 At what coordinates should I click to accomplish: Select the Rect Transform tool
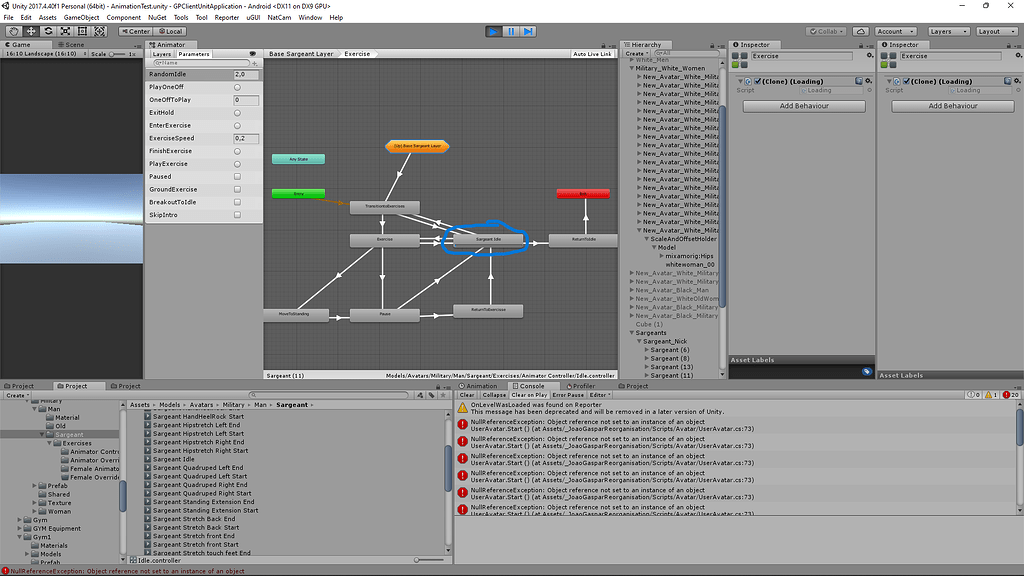(84, 31)
